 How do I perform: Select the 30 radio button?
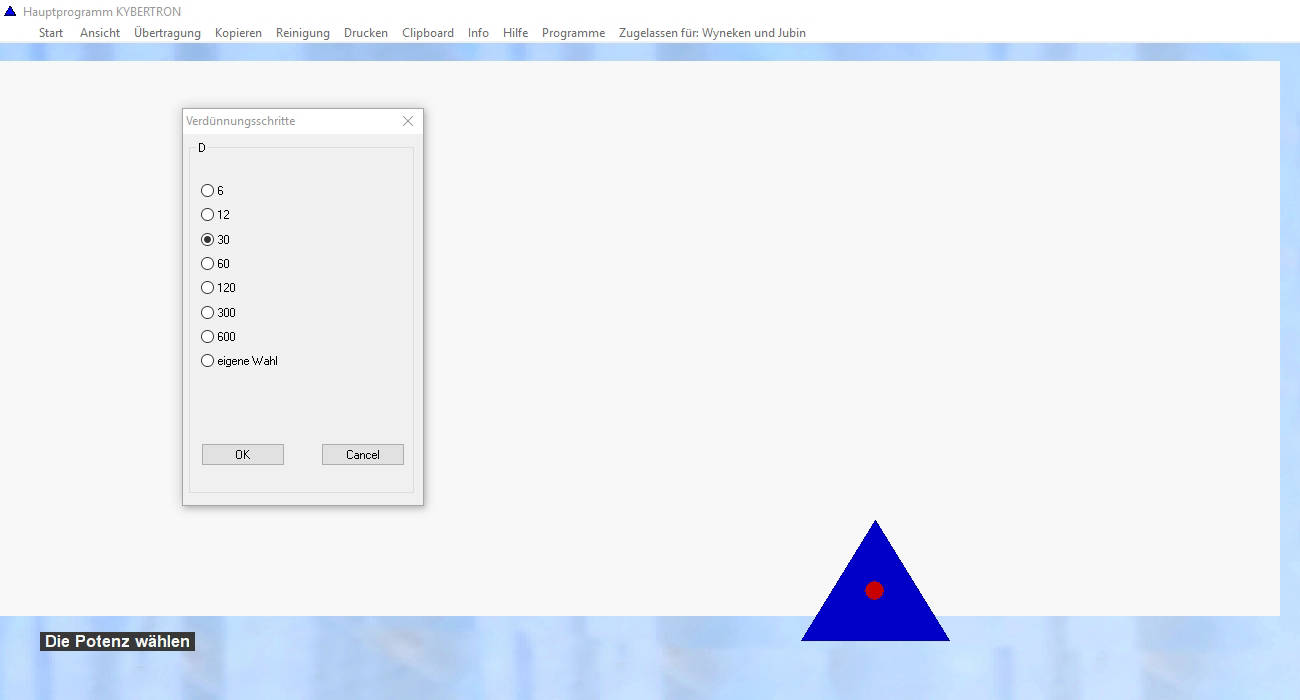(208, 240)
